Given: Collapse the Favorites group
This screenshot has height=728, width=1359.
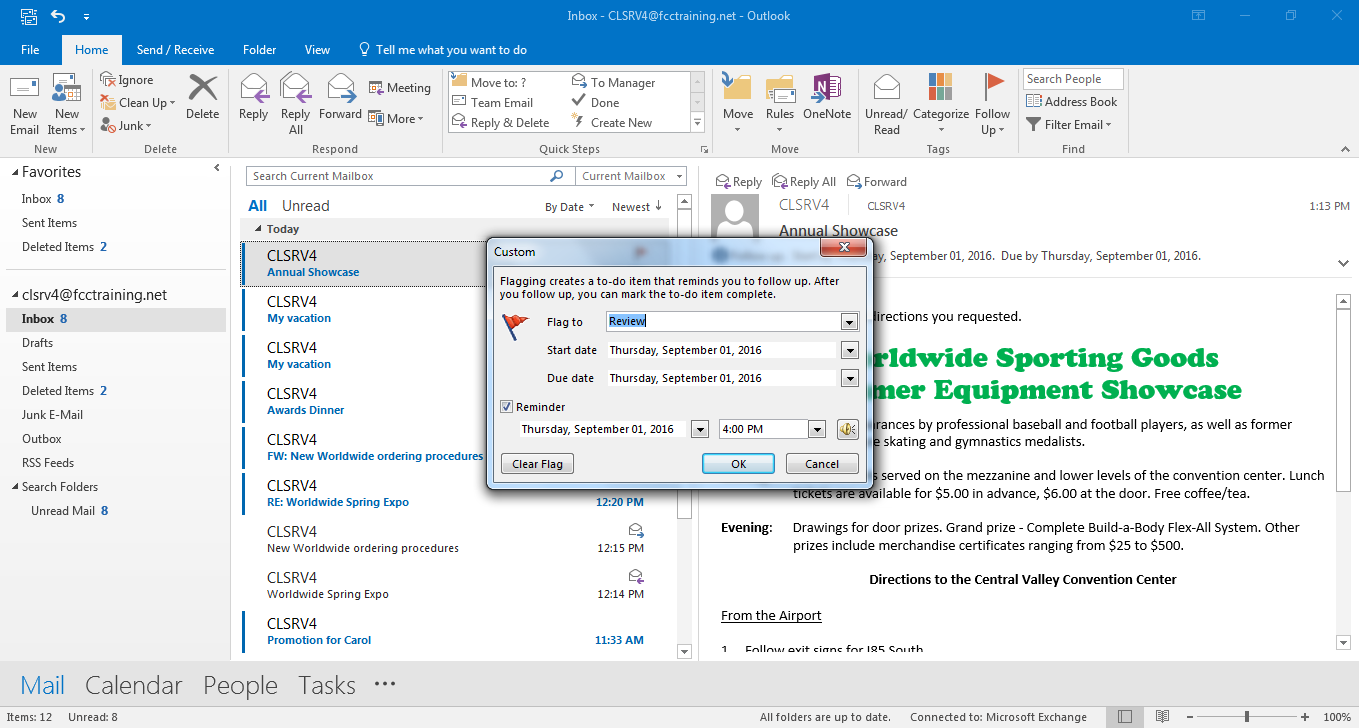Looking at the screenshot, I should [15, 172].
